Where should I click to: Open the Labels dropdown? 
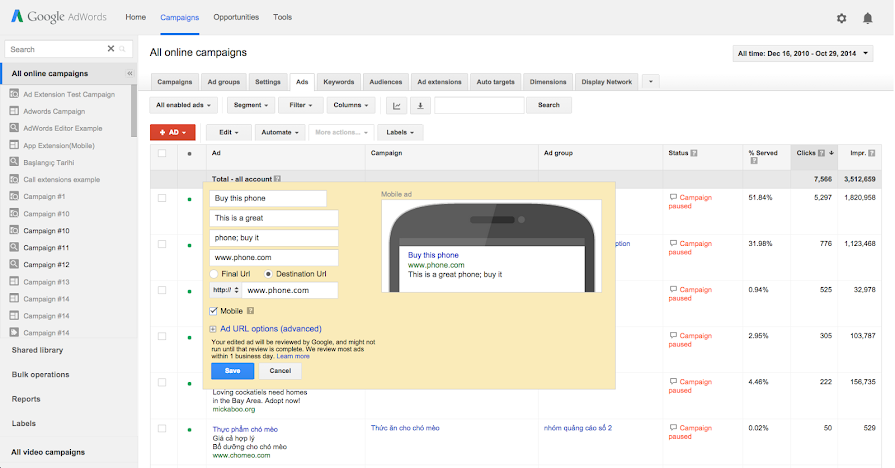400,132
